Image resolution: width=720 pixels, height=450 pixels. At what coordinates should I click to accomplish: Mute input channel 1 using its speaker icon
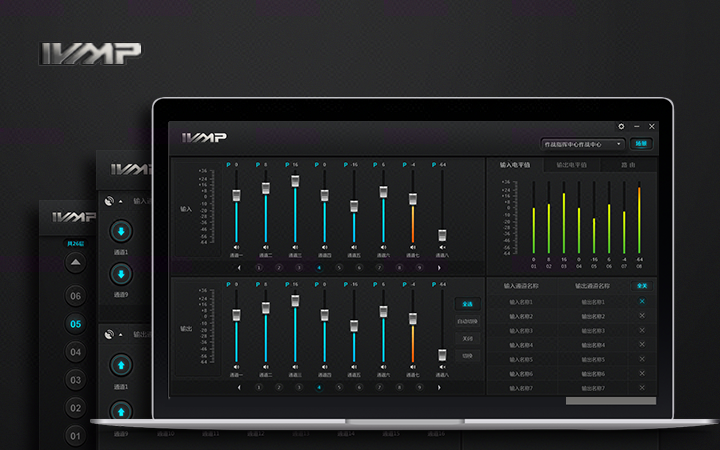coord(236,247)
